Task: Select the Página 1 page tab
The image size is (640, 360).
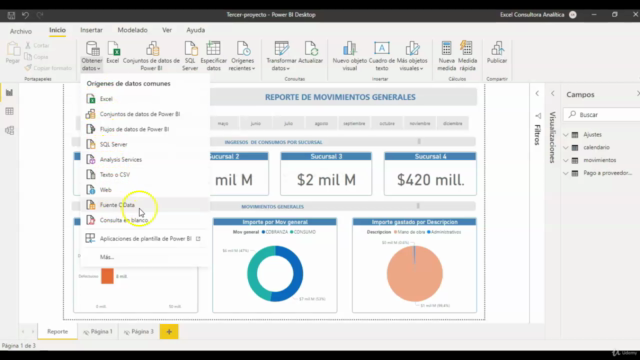Action: [x=98, y=331]
